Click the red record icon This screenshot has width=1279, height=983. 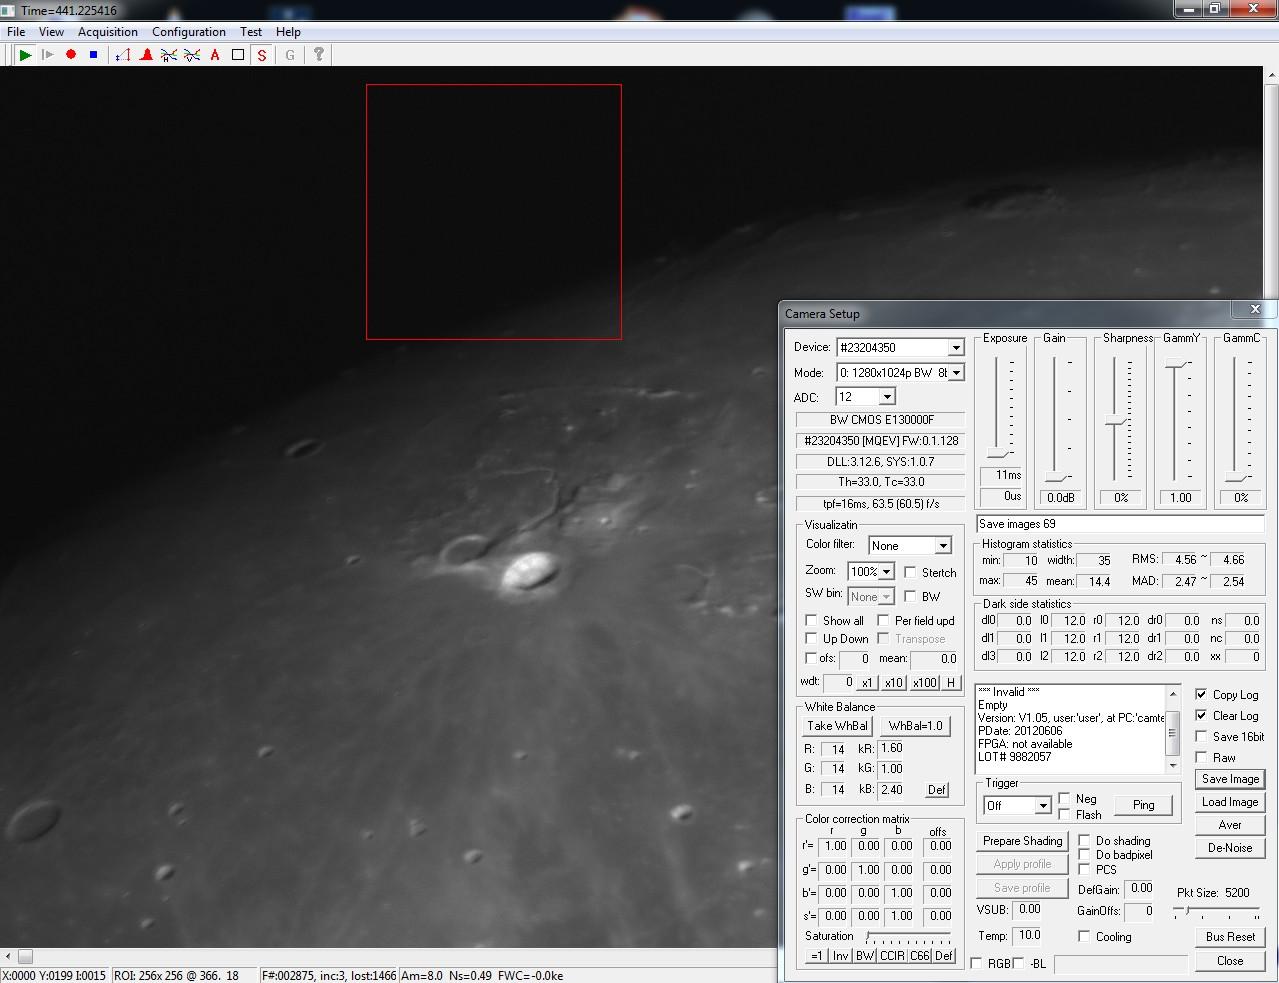point(71,55)
